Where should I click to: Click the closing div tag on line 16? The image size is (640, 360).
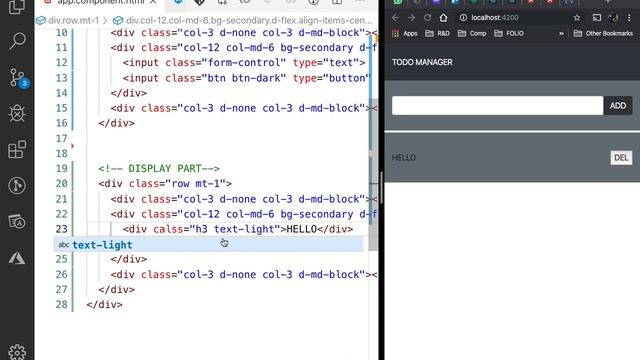point(116,123)
